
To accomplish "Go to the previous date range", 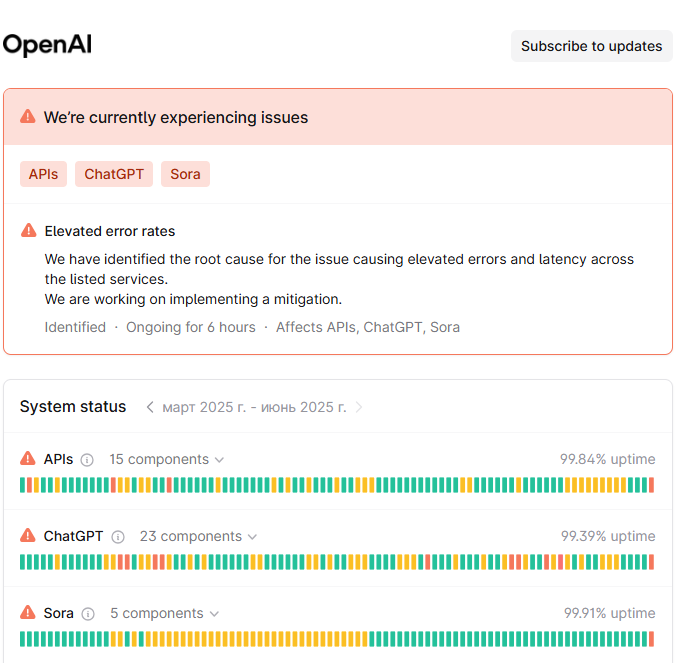I will (x=150, y=407).
